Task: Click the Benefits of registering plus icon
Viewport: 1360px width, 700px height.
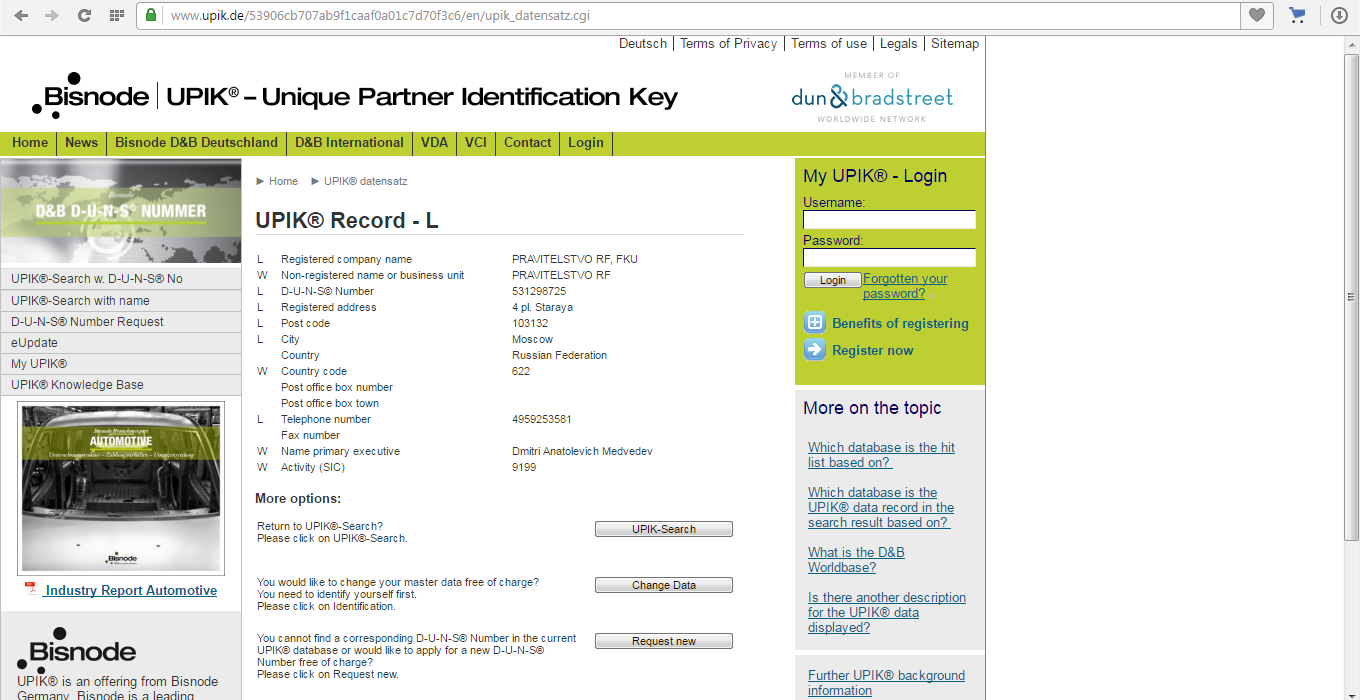Action: click(x=815, y=322)
